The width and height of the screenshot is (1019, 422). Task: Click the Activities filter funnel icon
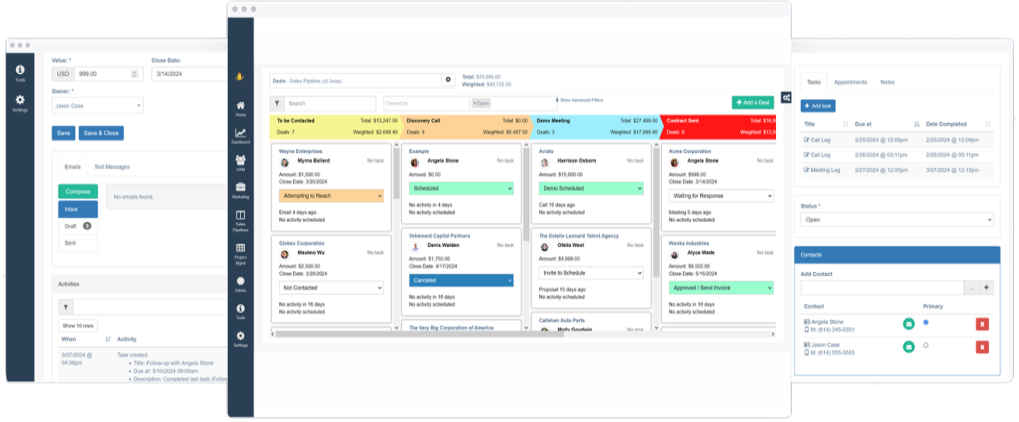(x=66, y=307)
